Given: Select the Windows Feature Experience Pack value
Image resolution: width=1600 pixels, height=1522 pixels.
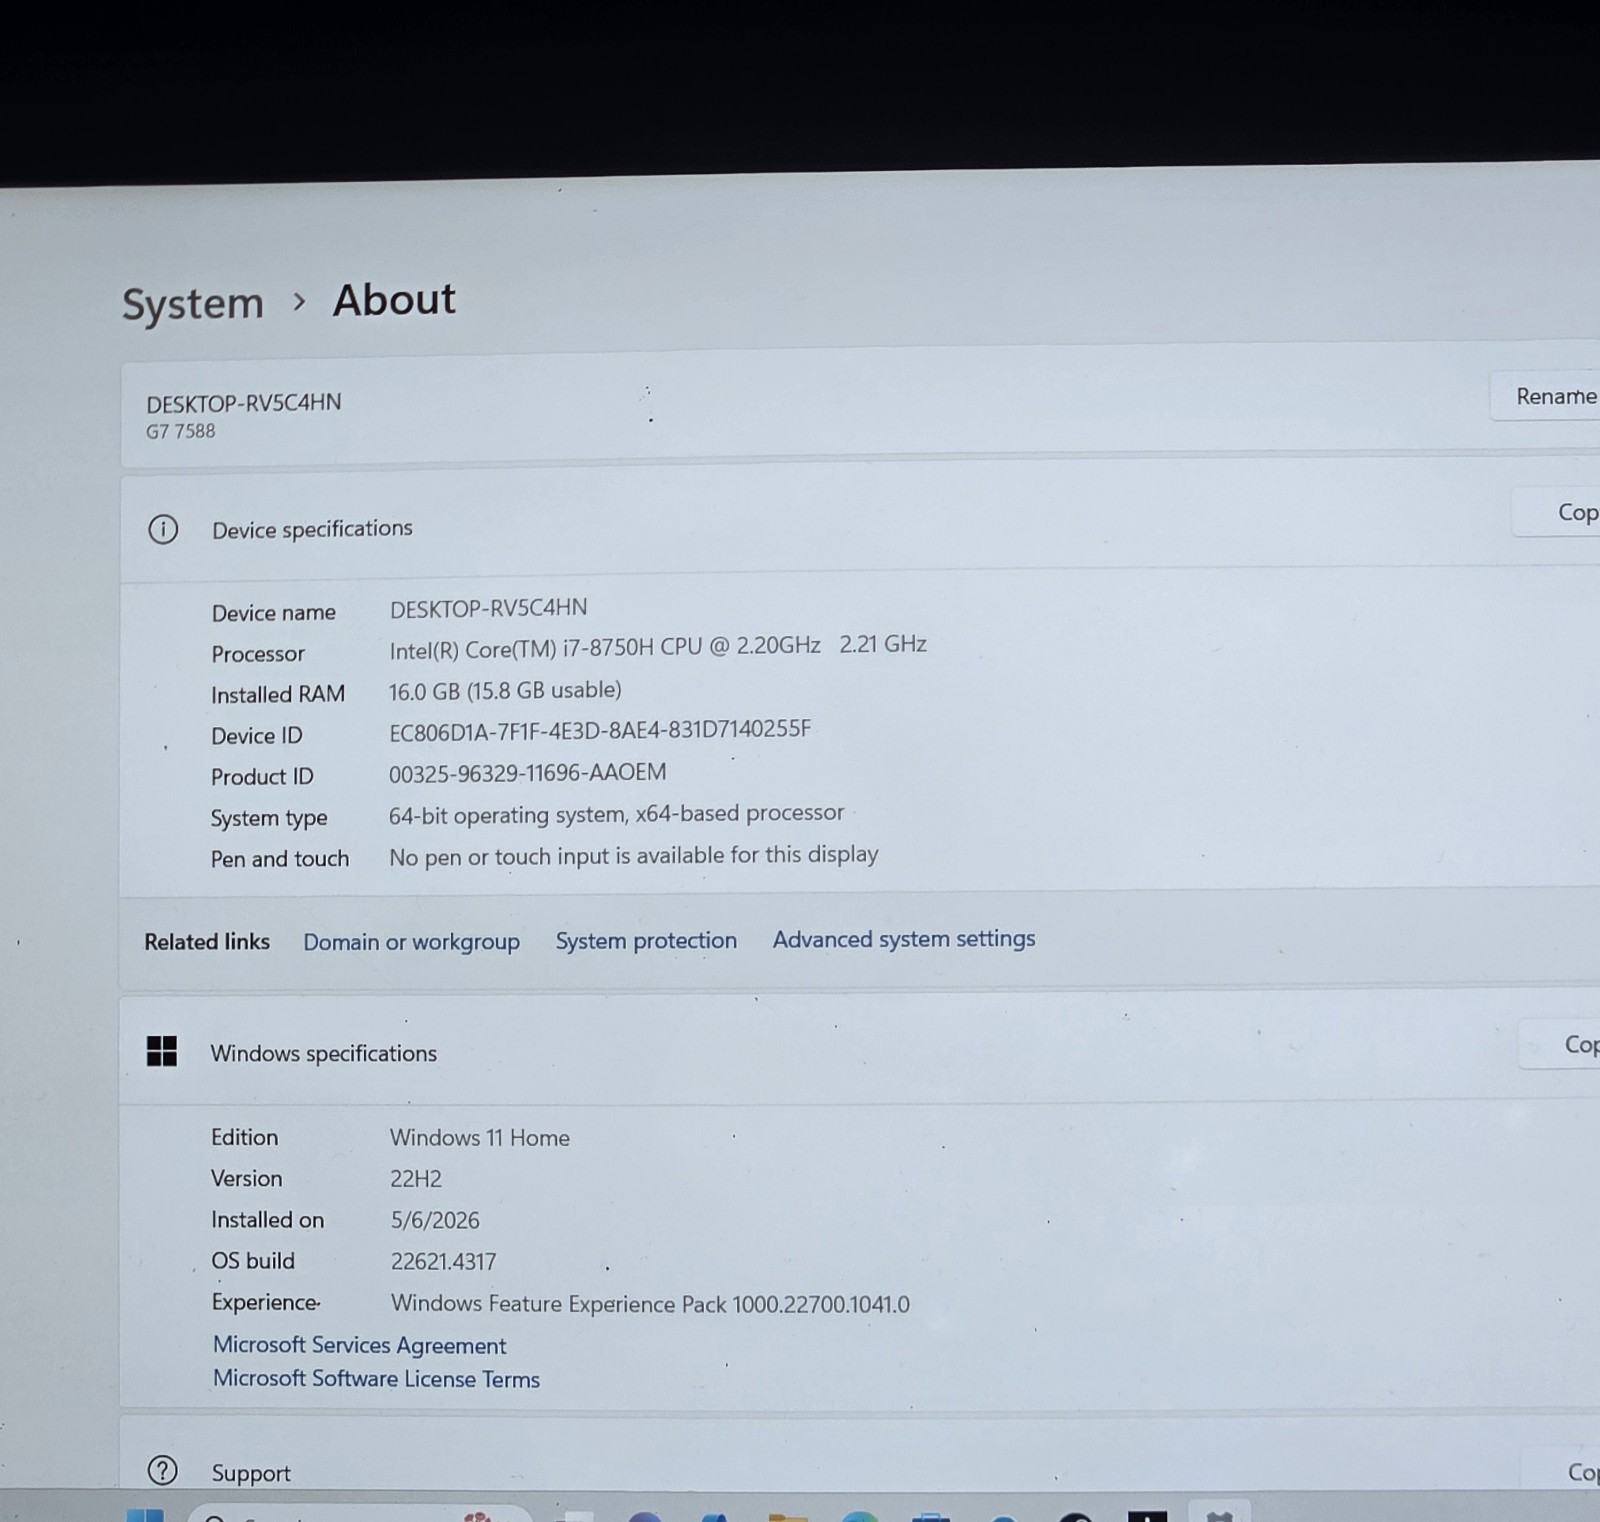Looking at the screenshot, I should click(x=650, y=1304).
